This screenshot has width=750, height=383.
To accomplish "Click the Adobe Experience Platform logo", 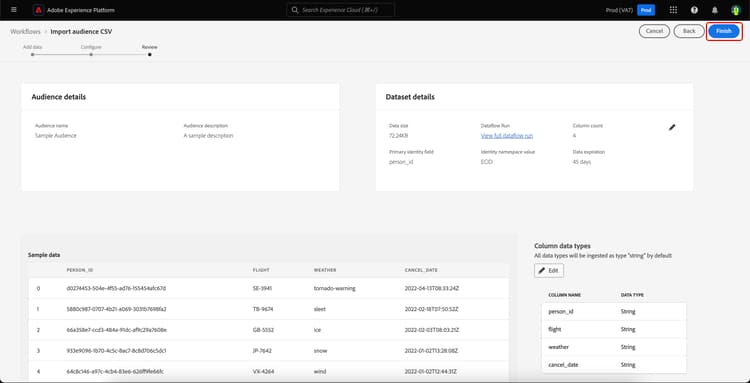I will [39, 10].
